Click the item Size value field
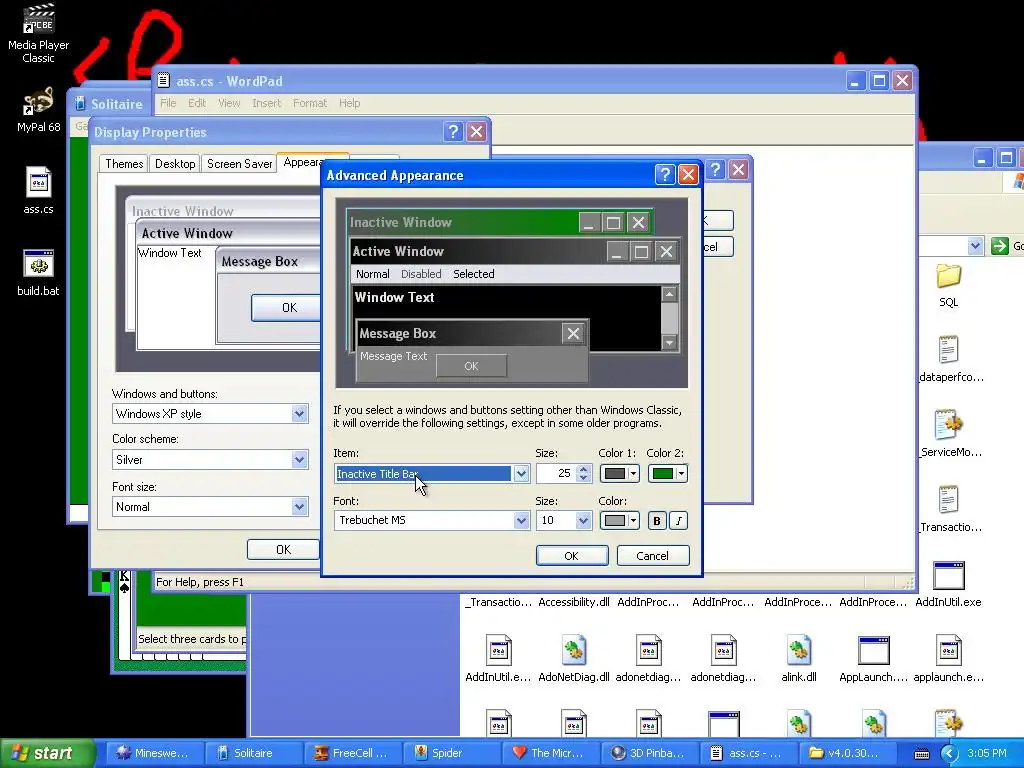 [556, 473]
